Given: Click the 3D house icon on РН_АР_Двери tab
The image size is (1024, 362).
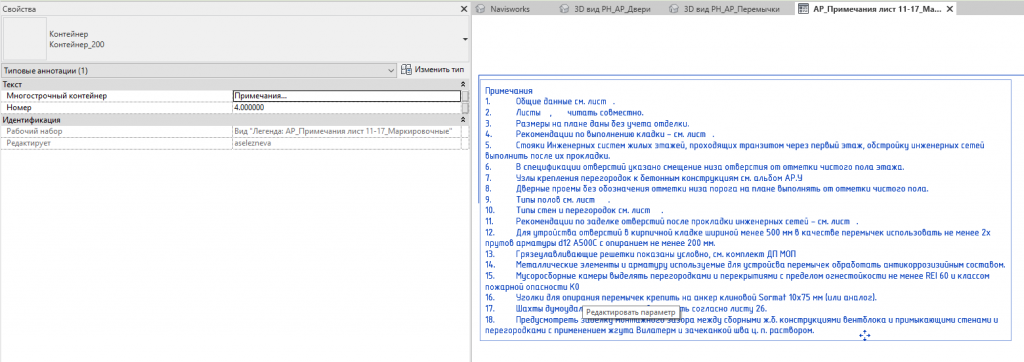Looking at the screenshot, I should tap(564, 9).
